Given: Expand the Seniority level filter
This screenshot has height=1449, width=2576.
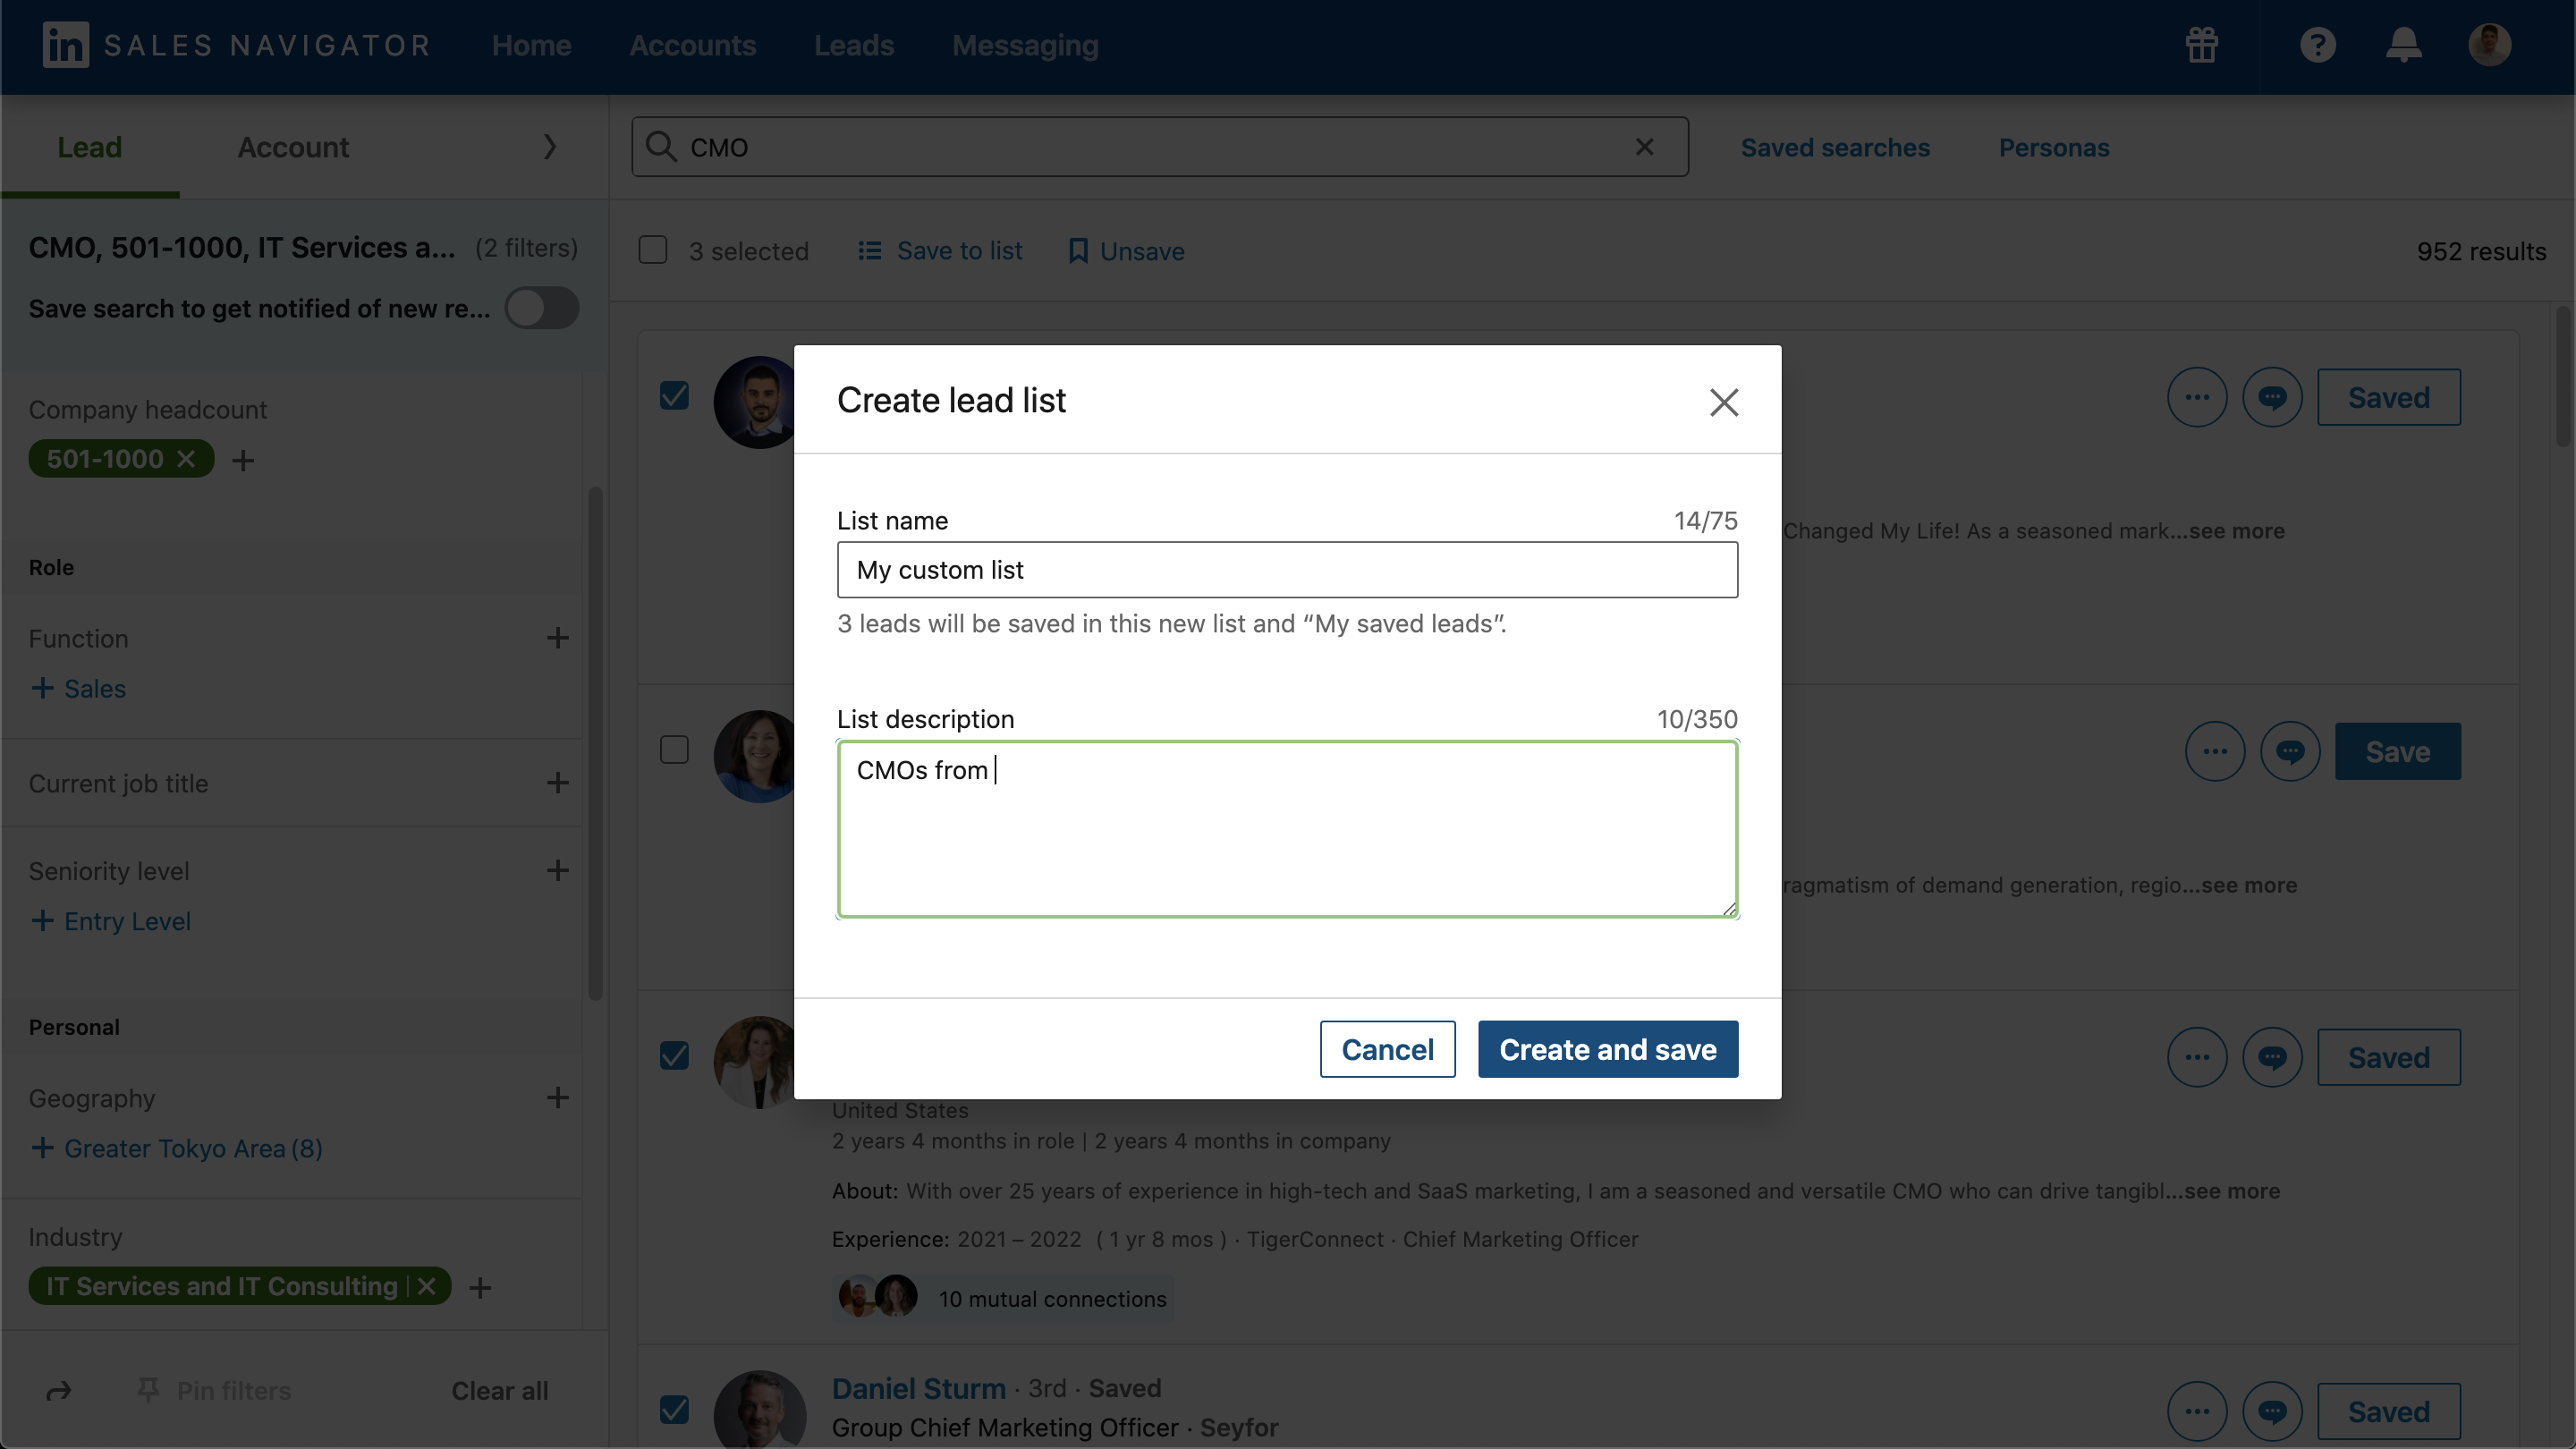Looking at the screenshot, I should [558, 870].
